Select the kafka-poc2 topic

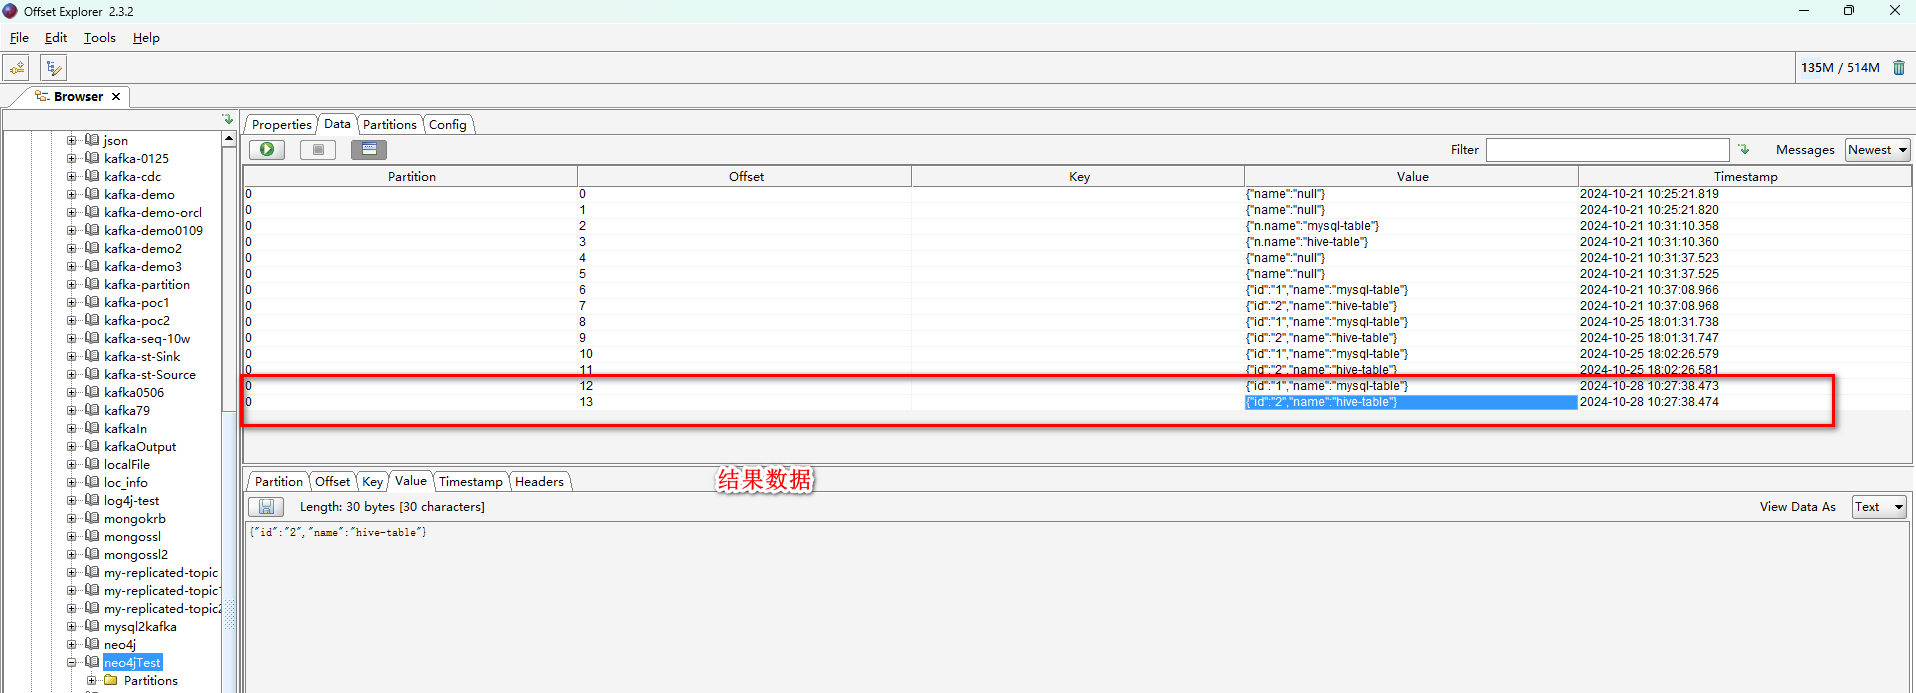137,320
